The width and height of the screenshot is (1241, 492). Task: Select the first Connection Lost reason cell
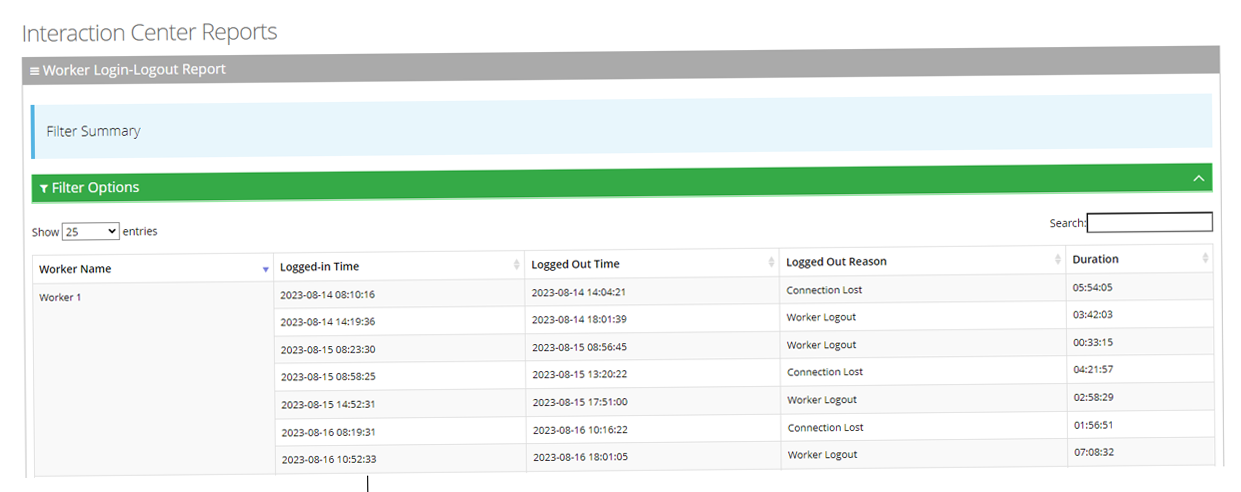(824, 290)
